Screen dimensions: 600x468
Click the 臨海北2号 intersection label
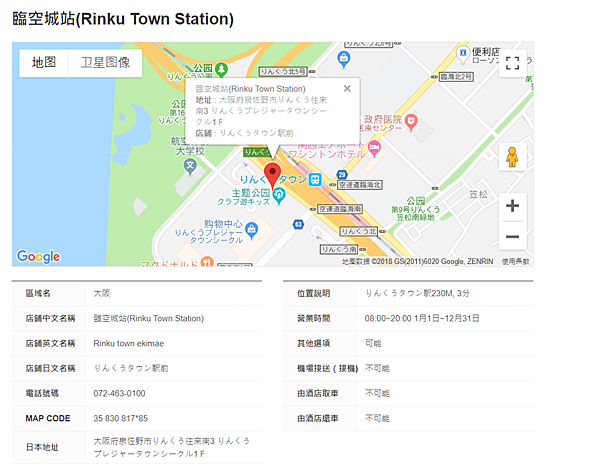coord(456,77)
